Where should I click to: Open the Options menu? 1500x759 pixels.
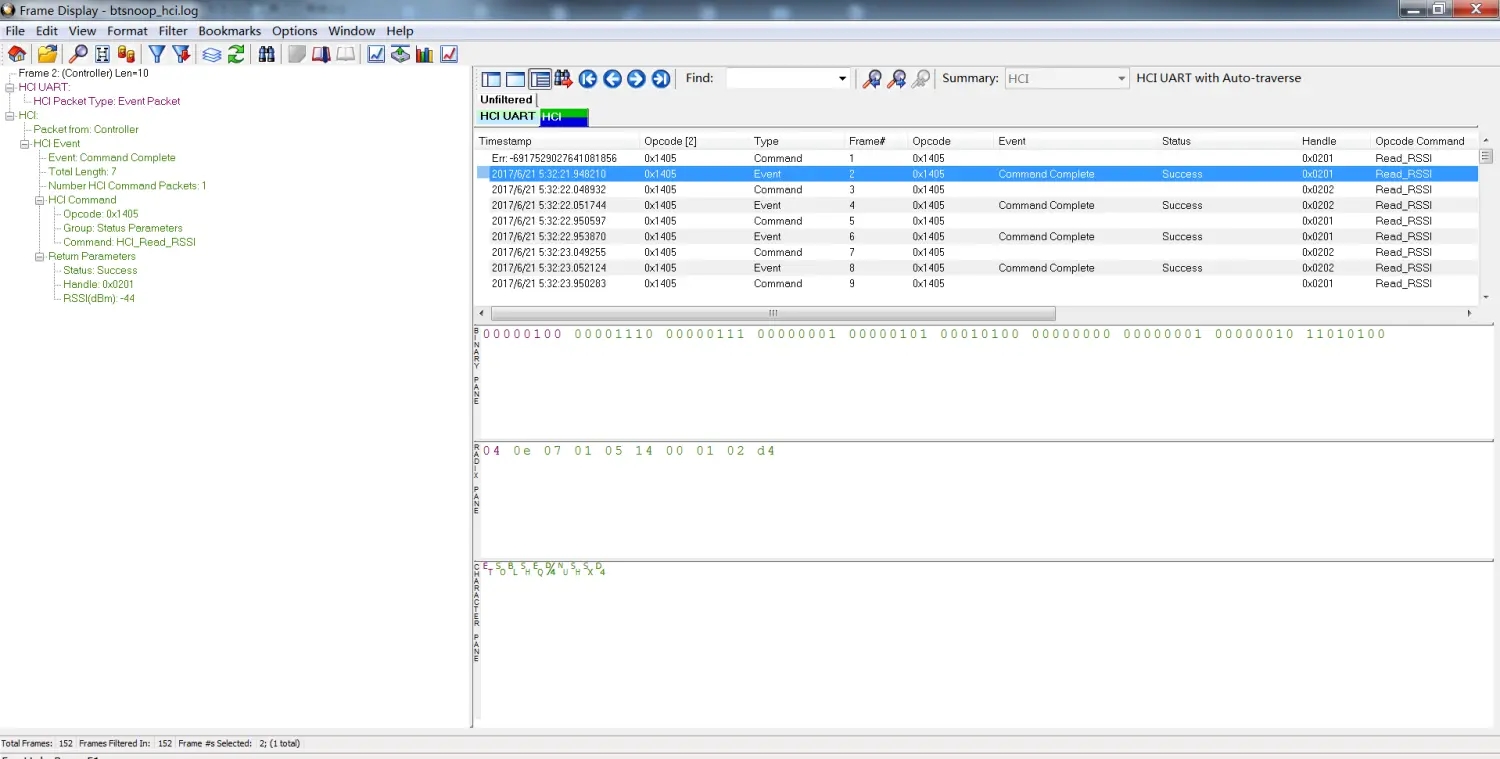coord(295,31)
